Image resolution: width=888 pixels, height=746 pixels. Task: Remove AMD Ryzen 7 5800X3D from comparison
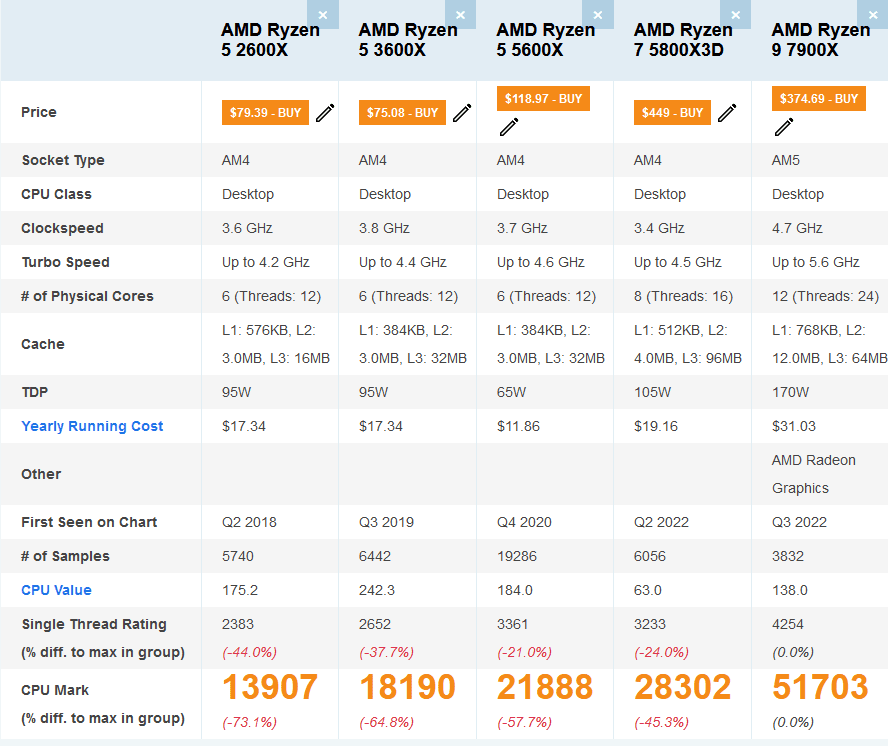pos(736,15)
